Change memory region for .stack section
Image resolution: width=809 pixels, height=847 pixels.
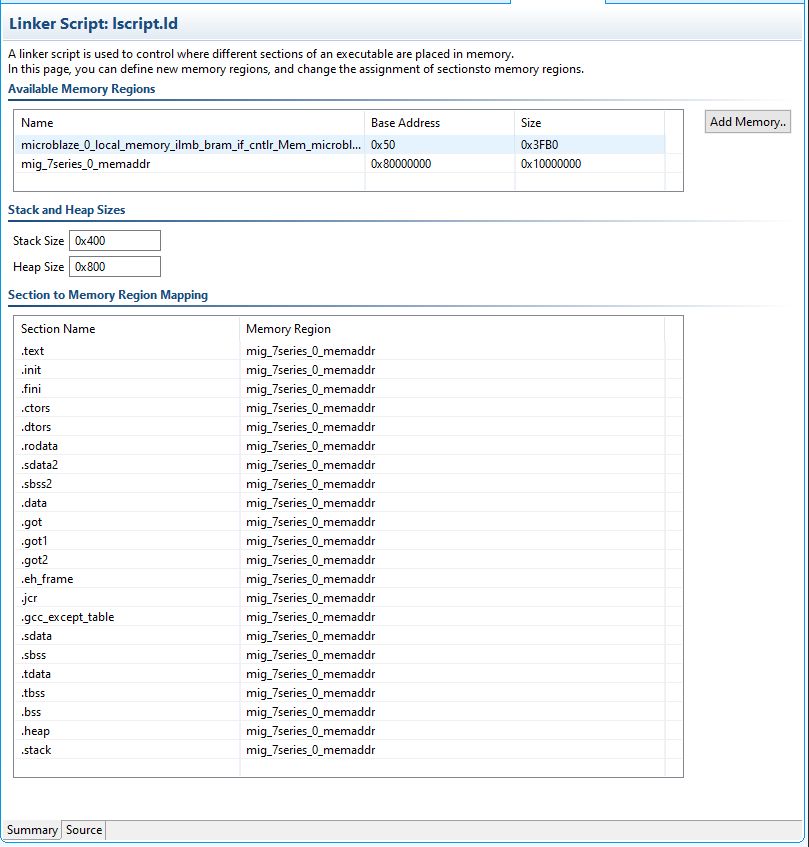click(x=311, y=750)
